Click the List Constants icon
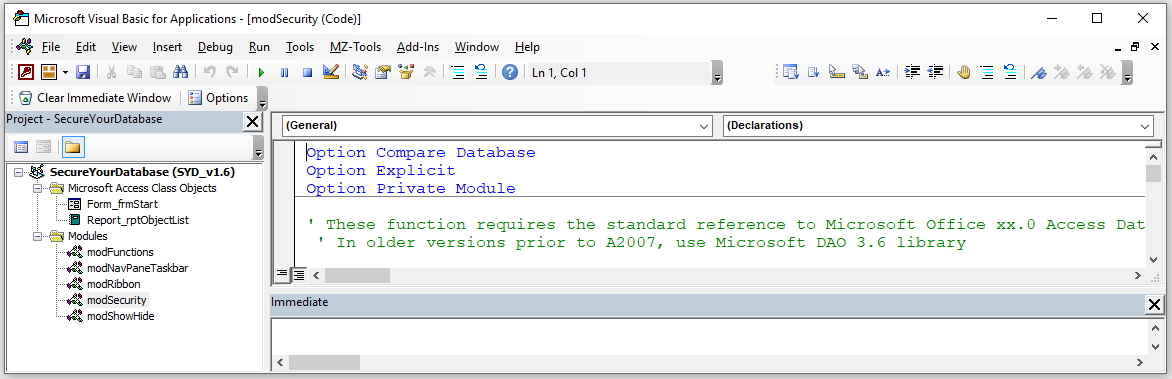This screenshot has height=379, width=1172. tap(814, 73)
